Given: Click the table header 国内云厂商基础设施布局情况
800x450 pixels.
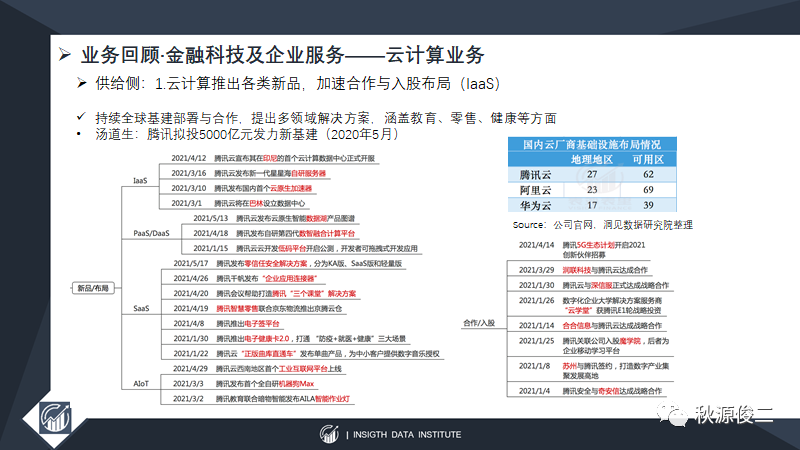Looking at the screenshot, I should click(x=592, y=144).
